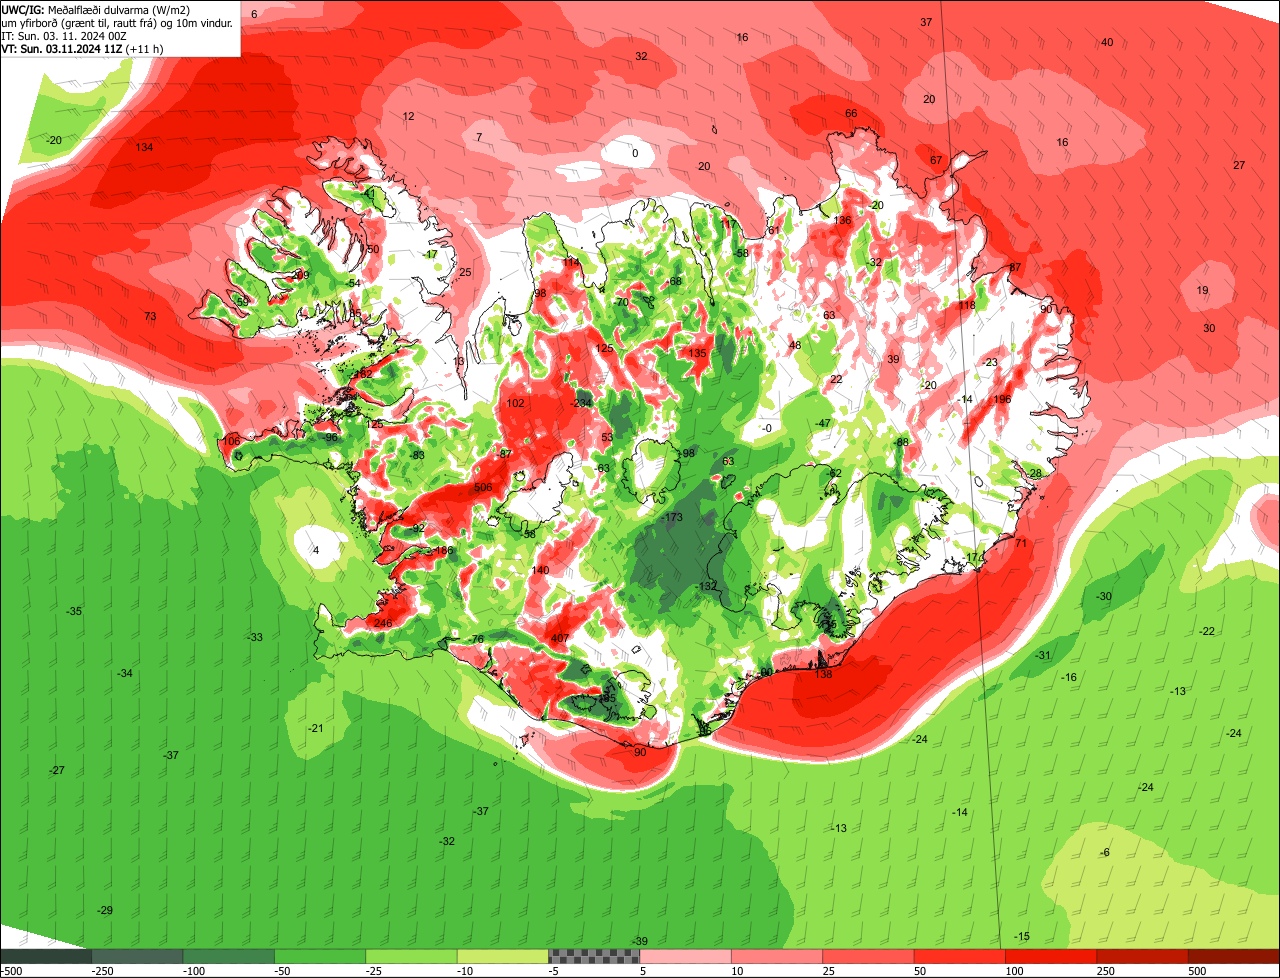
Task: Click the map value 407 in southern Iceland
Action: pyautogui.click(x=560, y=639)
